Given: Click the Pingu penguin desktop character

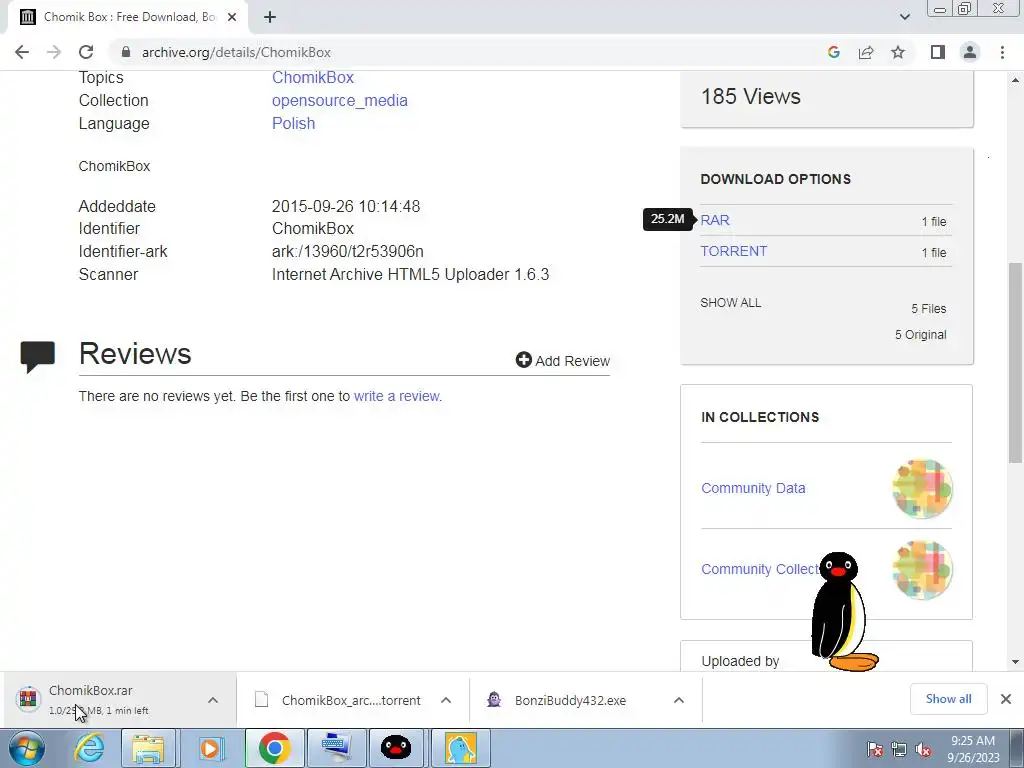Looking at the screenshot, I should tap(842, 612).
